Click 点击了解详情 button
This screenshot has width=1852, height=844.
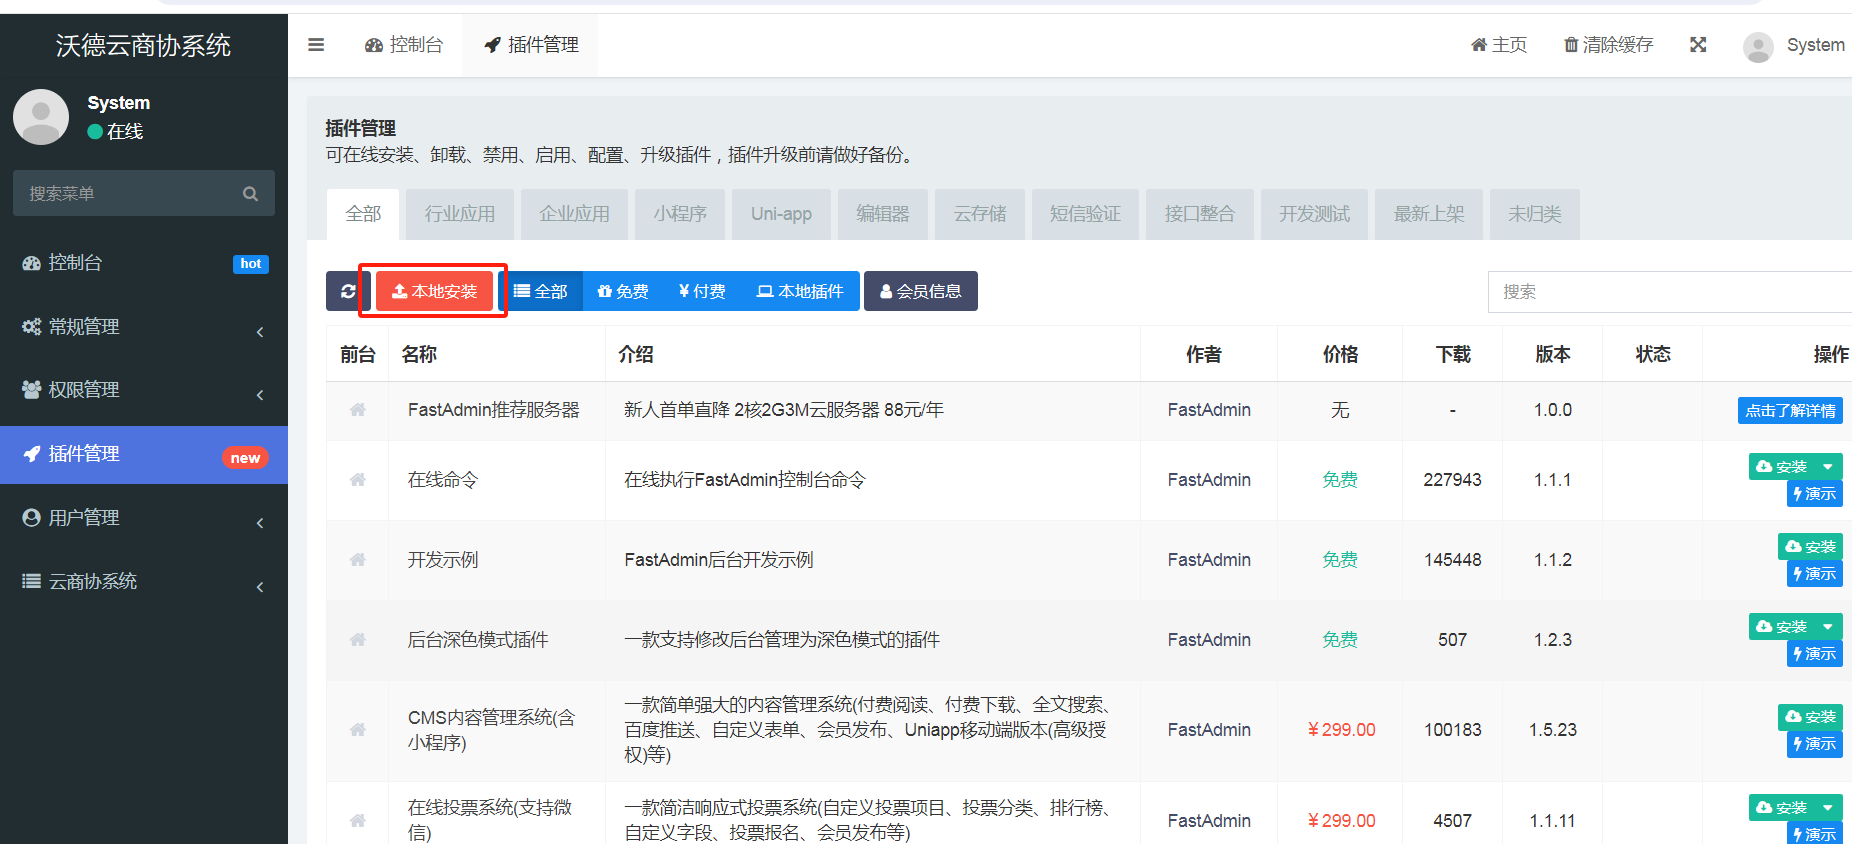click(x=1790, y=410)
